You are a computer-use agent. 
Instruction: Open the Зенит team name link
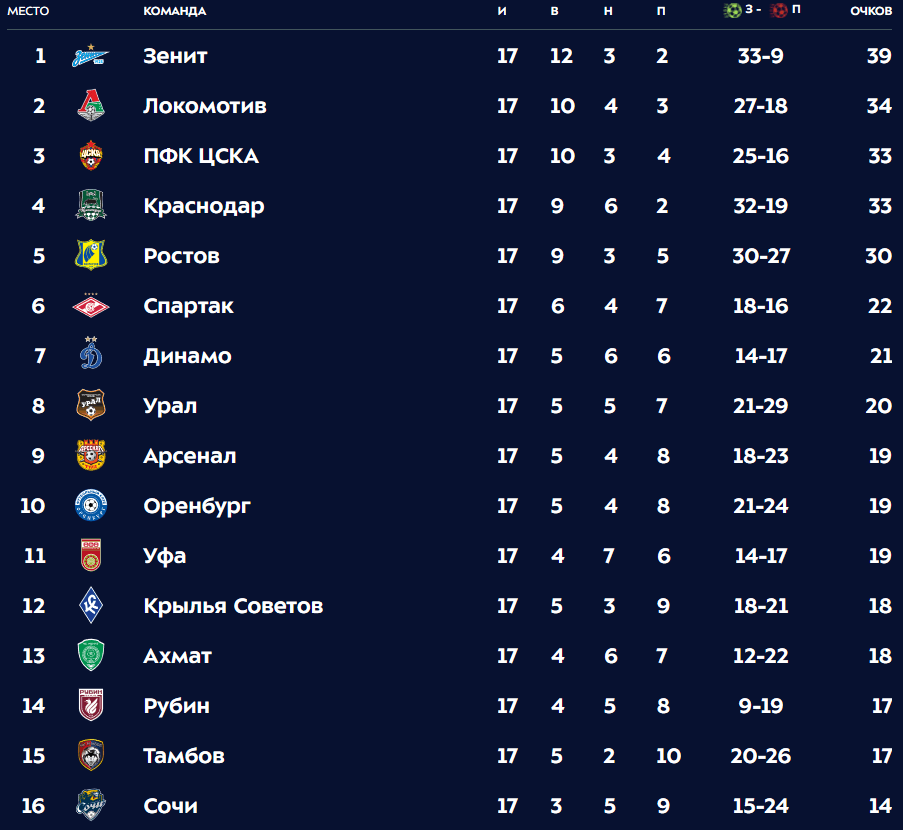point(175,56)
